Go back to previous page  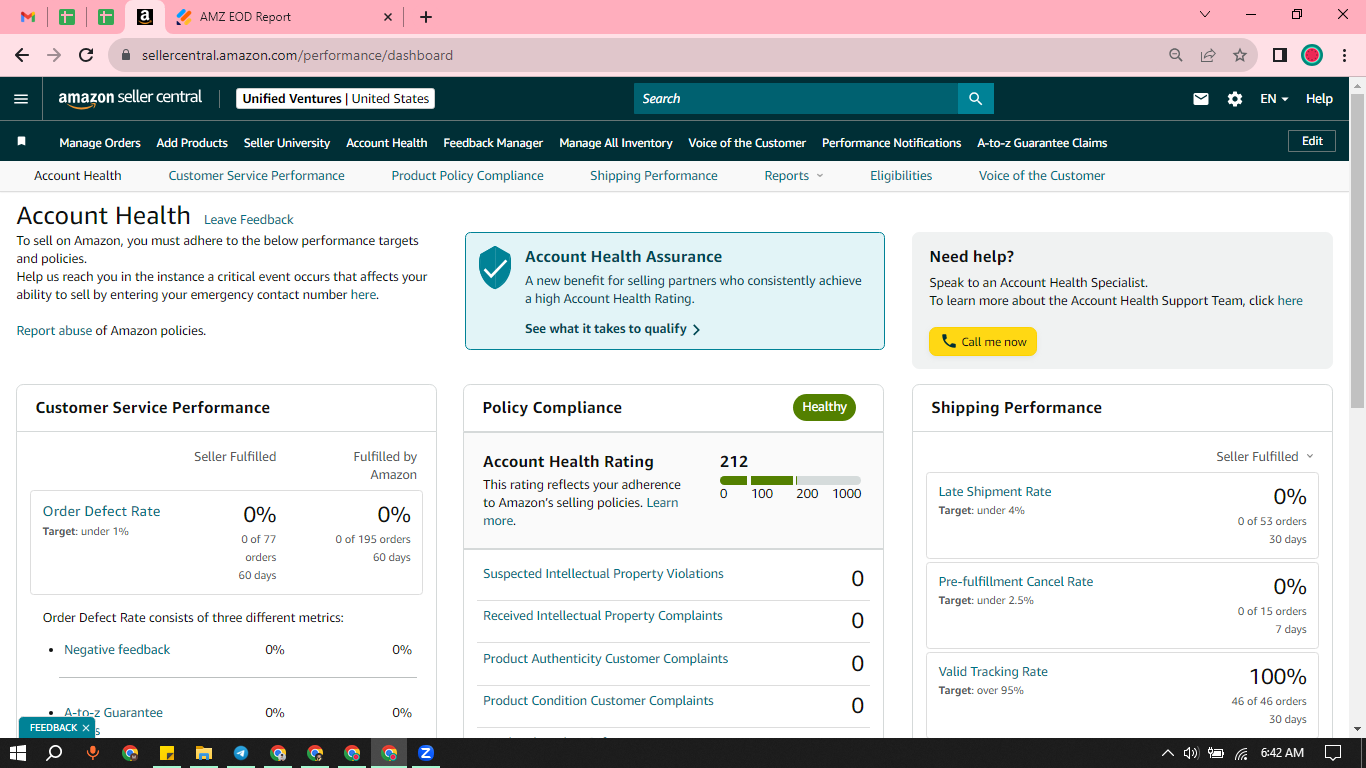pyautogui.click(x=22, y=55)
